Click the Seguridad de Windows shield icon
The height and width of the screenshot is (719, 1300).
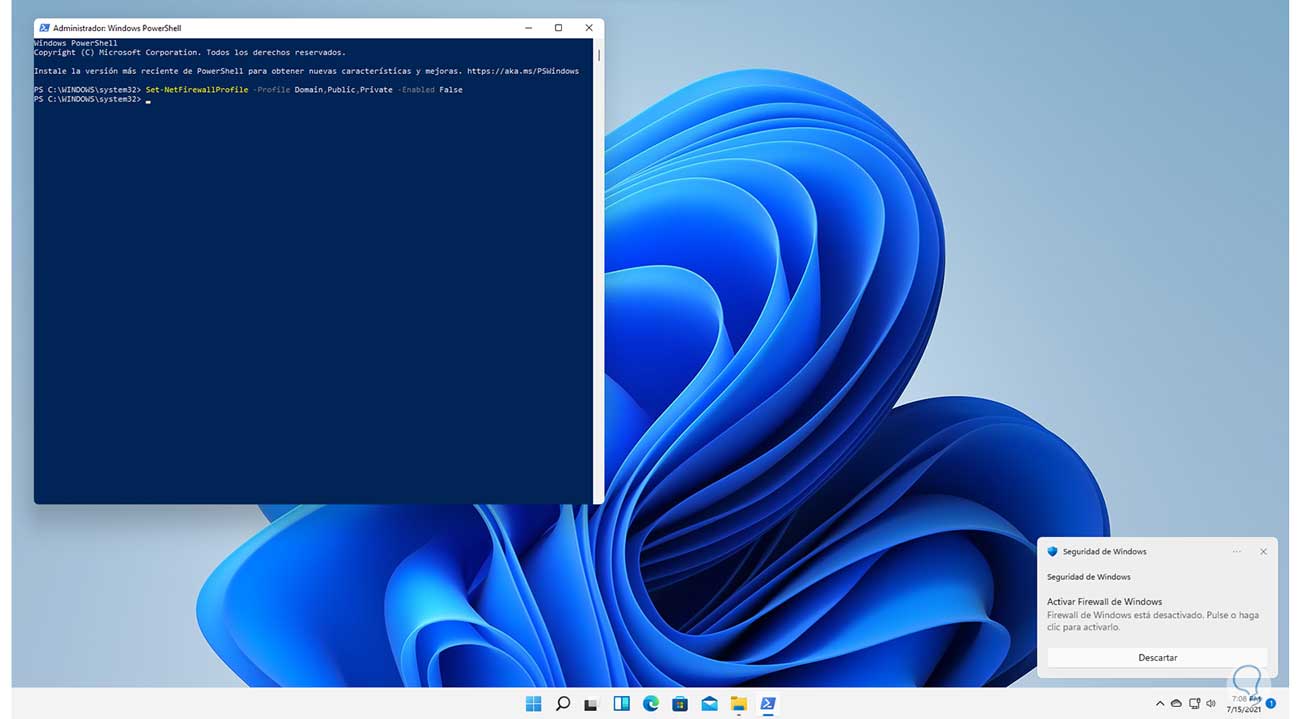(x=1052, y=552)
